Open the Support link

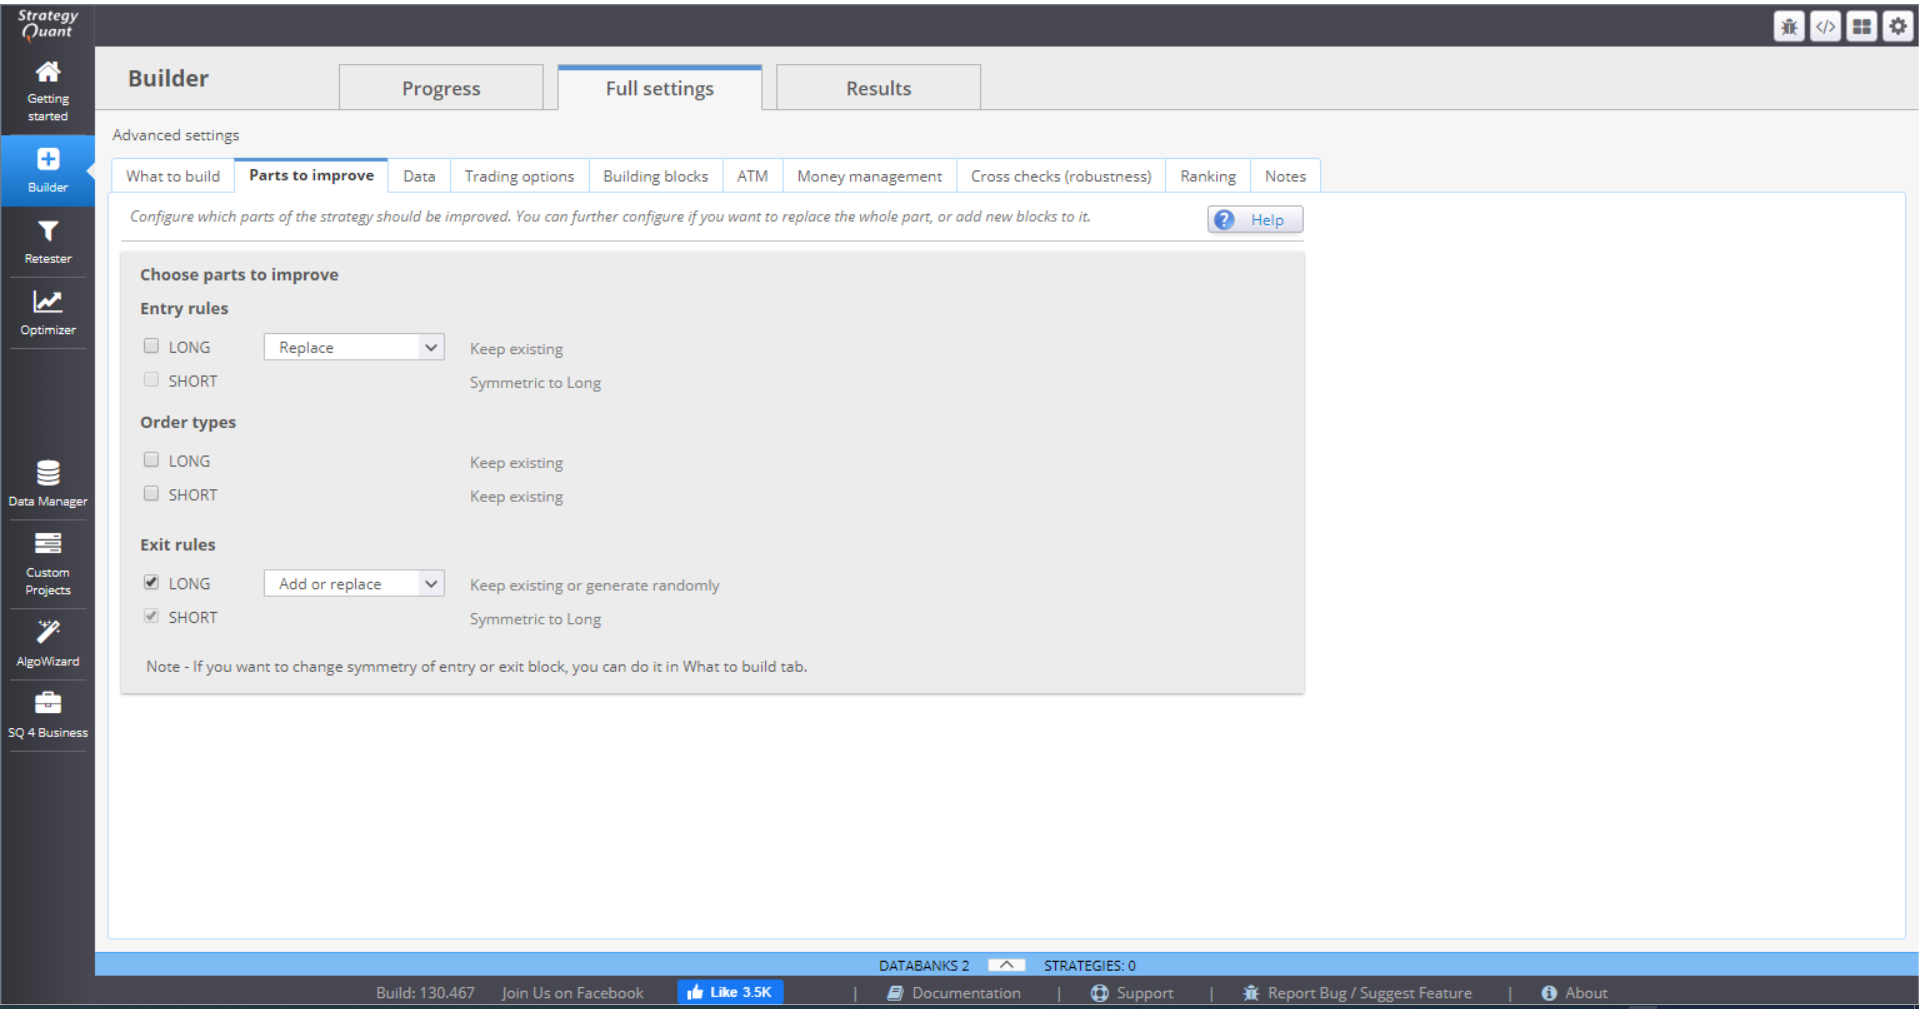point(1145,993)
